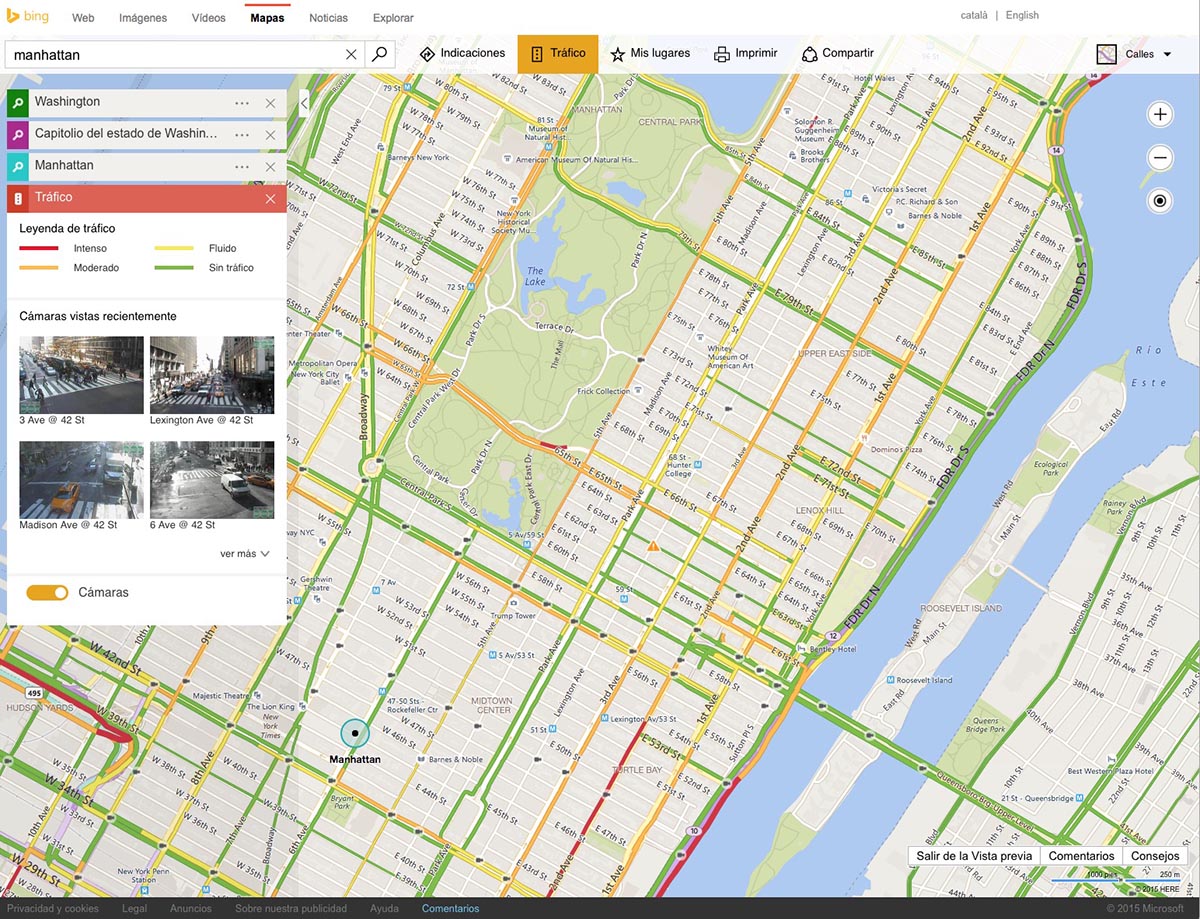The width and height of the screenshot is (1200, 919).
Task: Click Salir de la Vista previa
Action: click(974, 856)
